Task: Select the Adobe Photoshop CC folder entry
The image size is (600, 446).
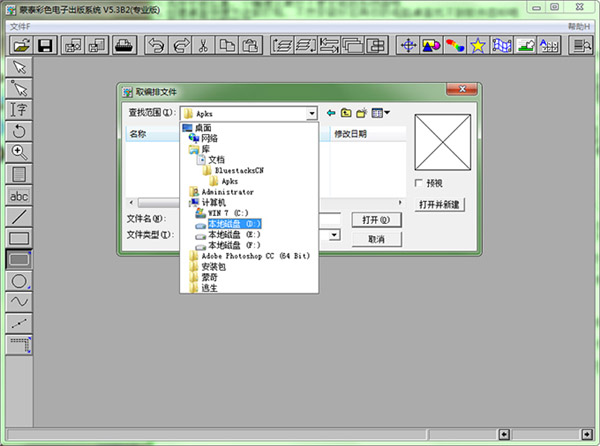Action: click(x=255, y=256)
